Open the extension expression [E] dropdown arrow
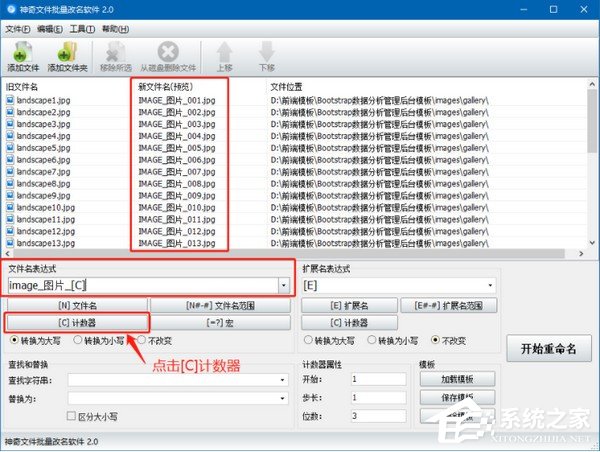Screen dimensions: 600x452 tap(490, 286)
